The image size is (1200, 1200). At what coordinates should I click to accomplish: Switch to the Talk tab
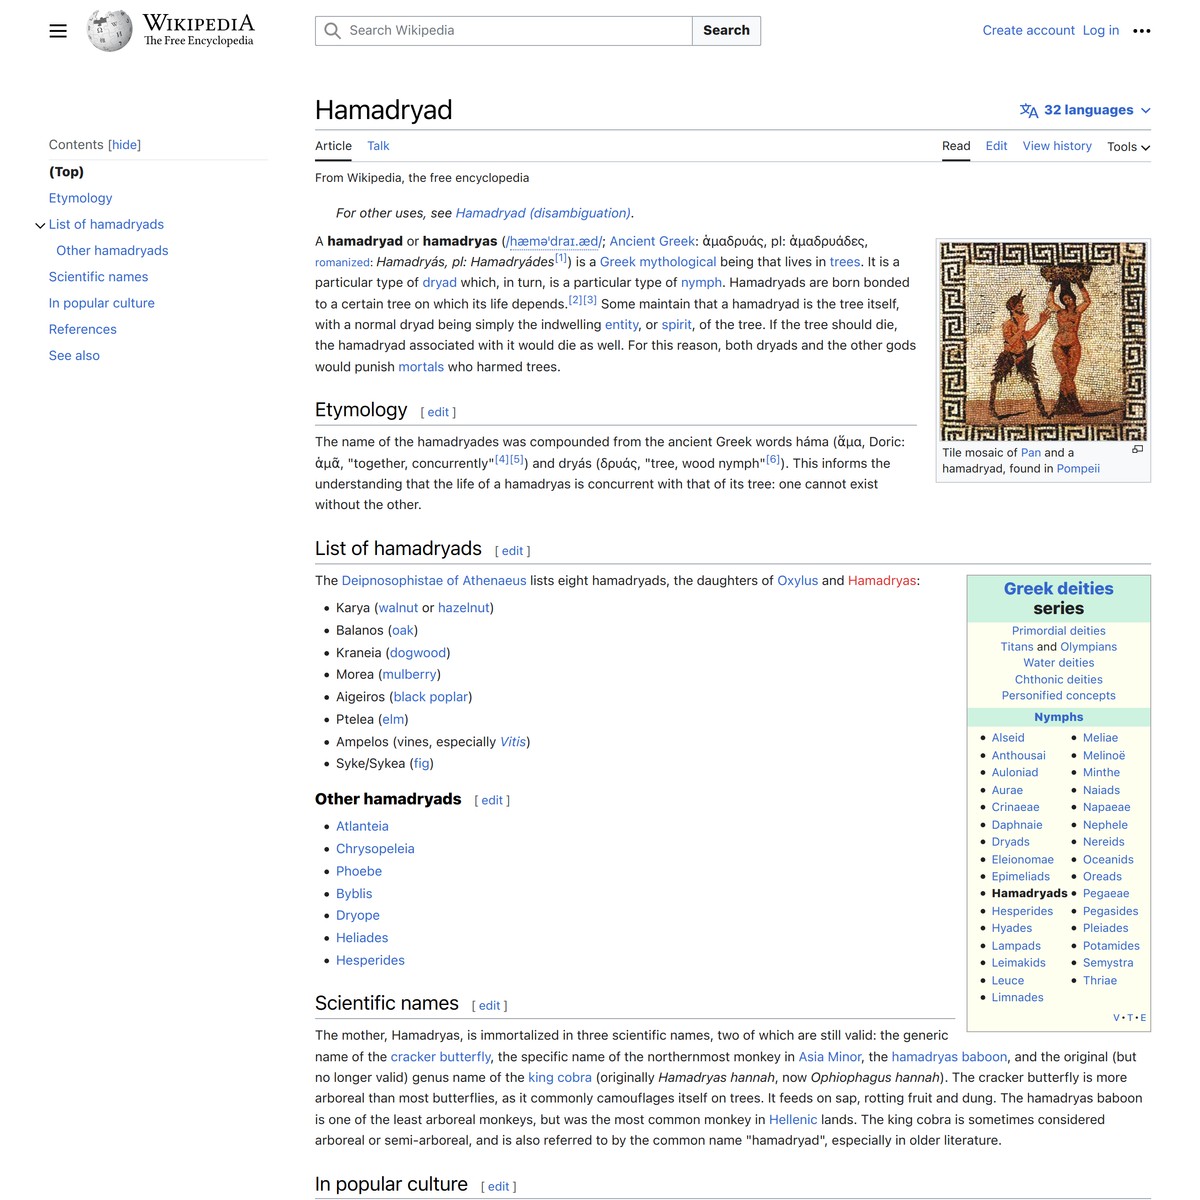[x=378, y=146]
